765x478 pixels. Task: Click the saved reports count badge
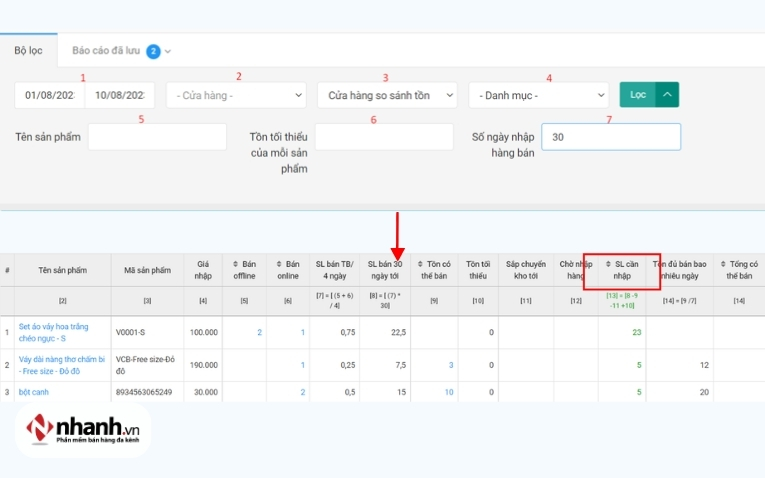[153, 51]
